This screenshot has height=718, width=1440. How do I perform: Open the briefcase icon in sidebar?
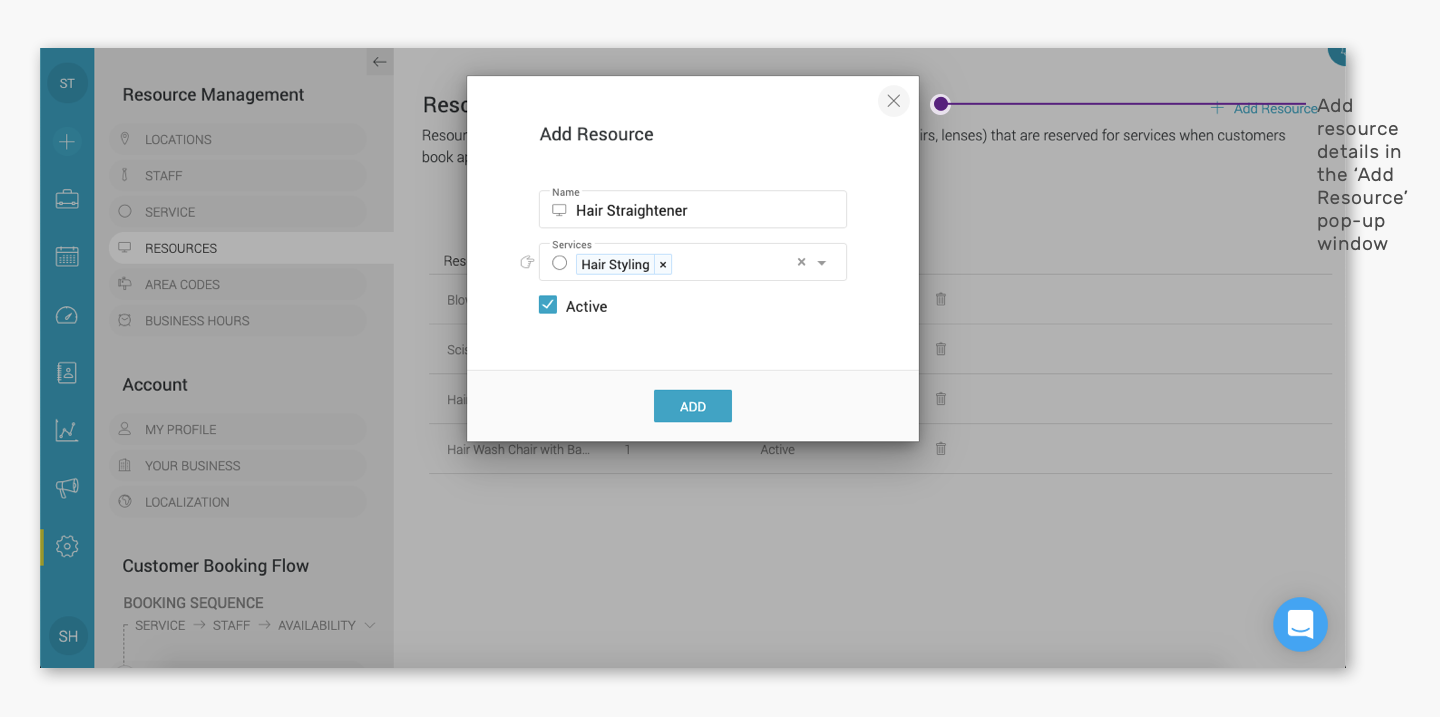(67, 199)
